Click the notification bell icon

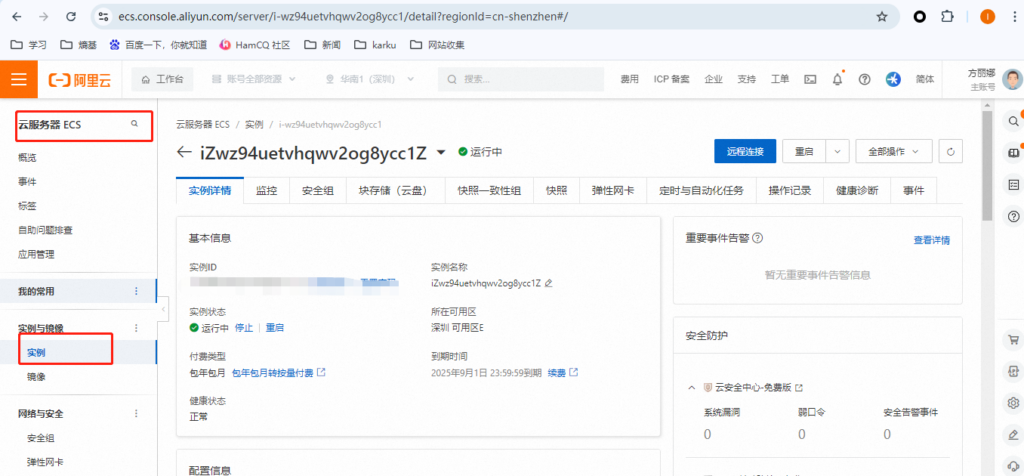pyautogui.click(x=837, y=79)
